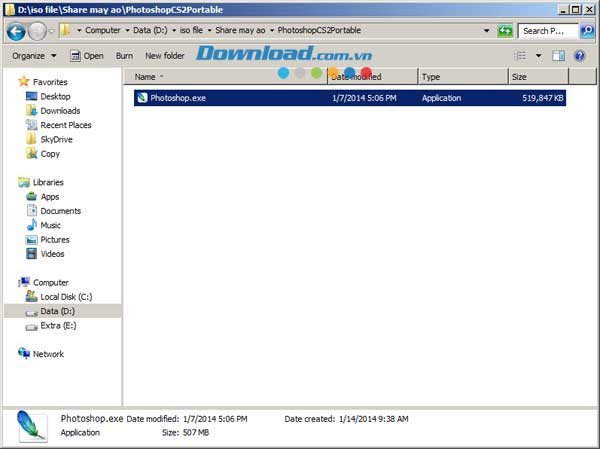
Task: Open Downloads in the Favorites list
Action: [60, 111]
